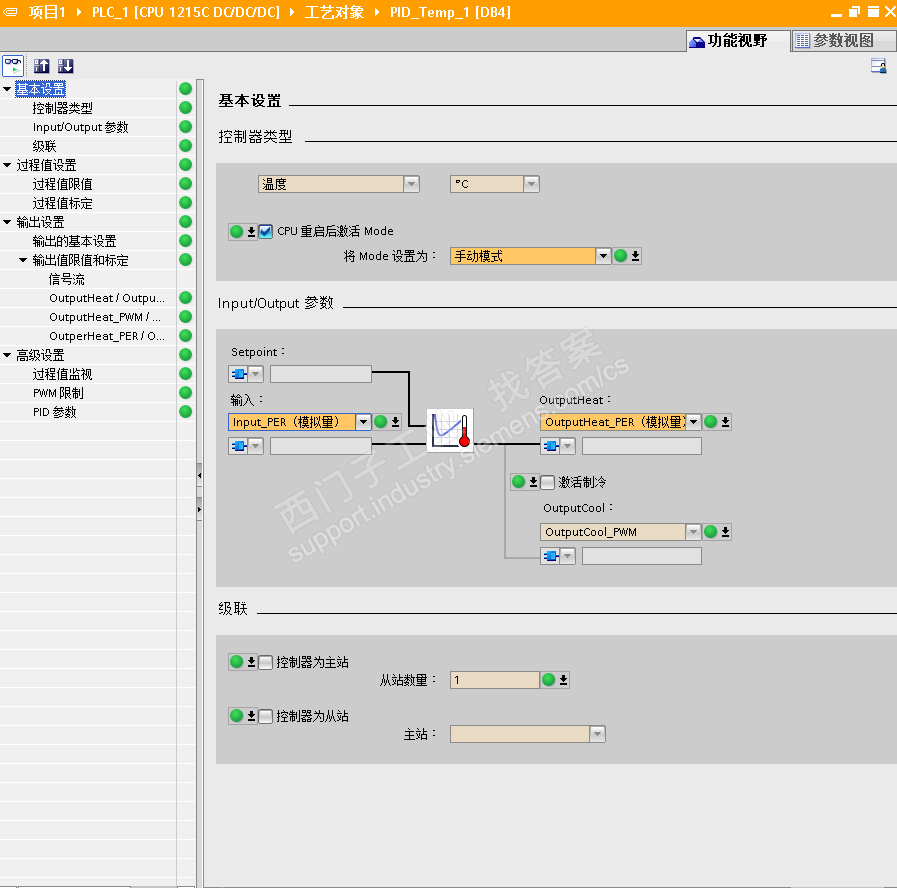This screenshot has height=888, width=897.
Task: Collapse the 基本设置 tree node
Action: pyautogui.click(x=7, y=89)
